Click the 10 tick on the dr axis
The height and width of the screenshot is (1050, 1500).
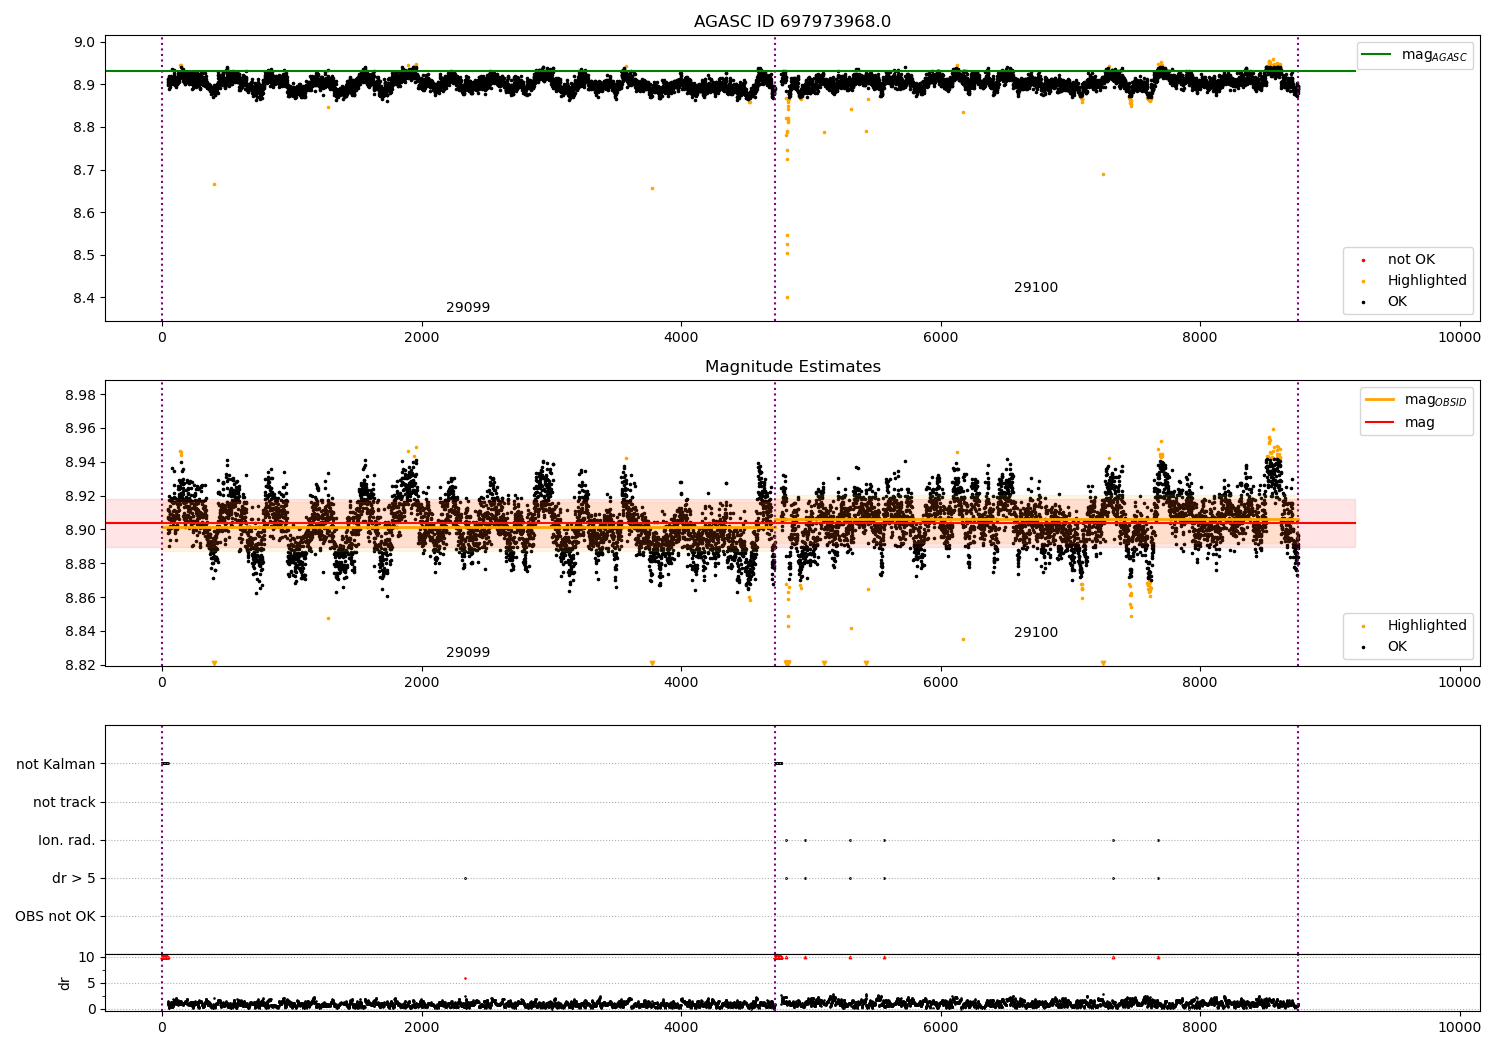coord(87,957)
